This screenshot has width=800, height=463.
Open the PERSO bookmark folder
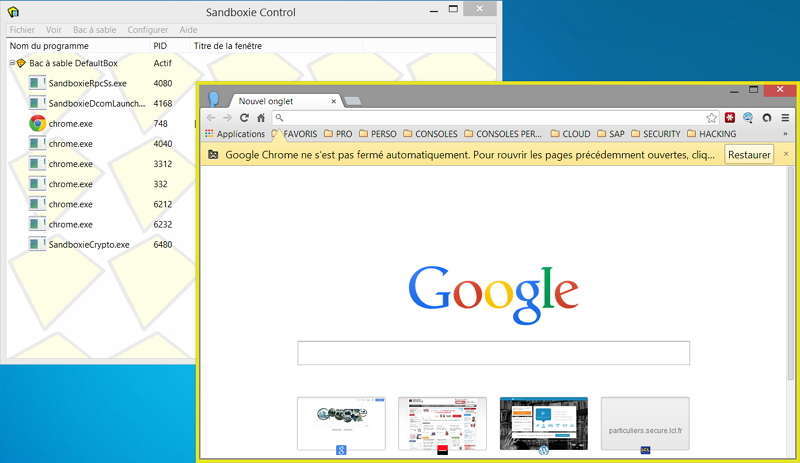point(378,134)
